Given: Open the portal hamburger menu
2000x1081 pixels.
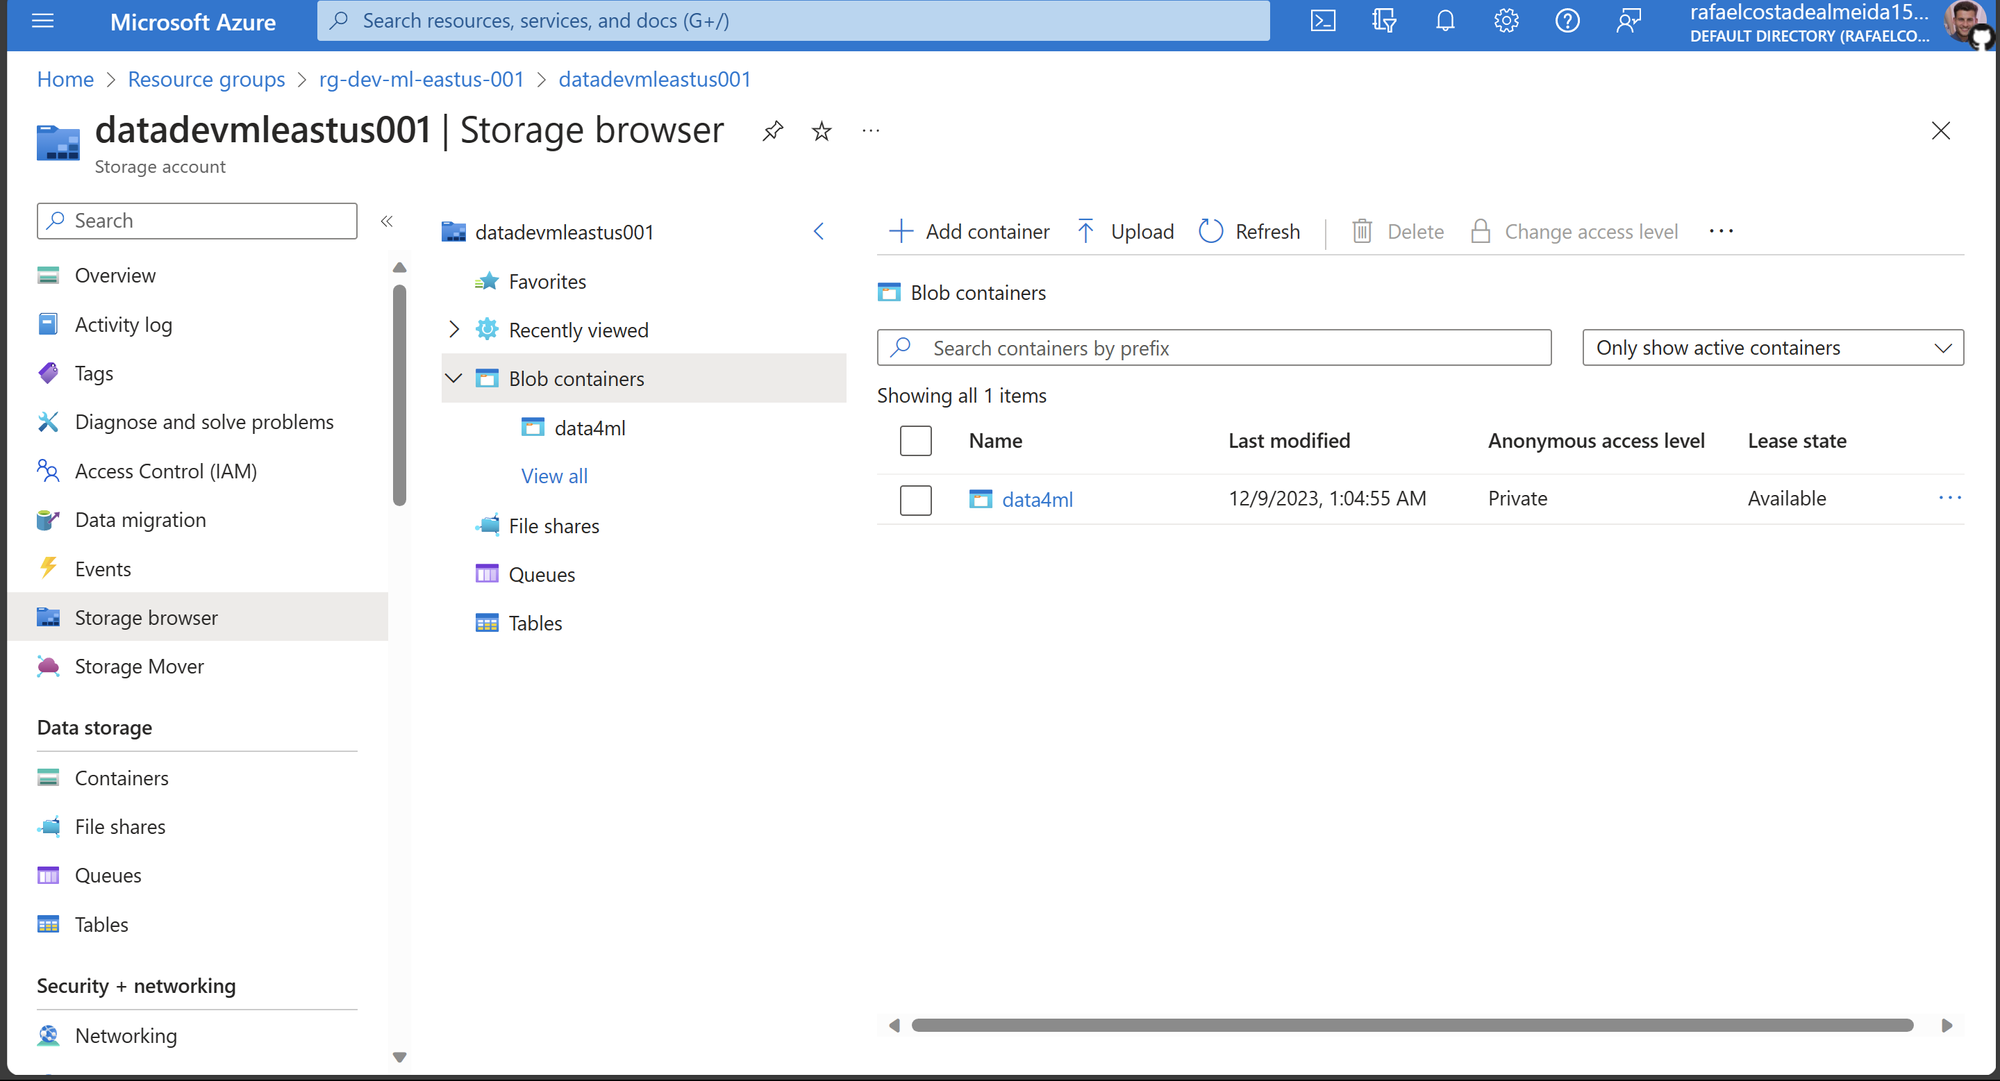Looking at the screenshot, I should click(x=43, y=21).
